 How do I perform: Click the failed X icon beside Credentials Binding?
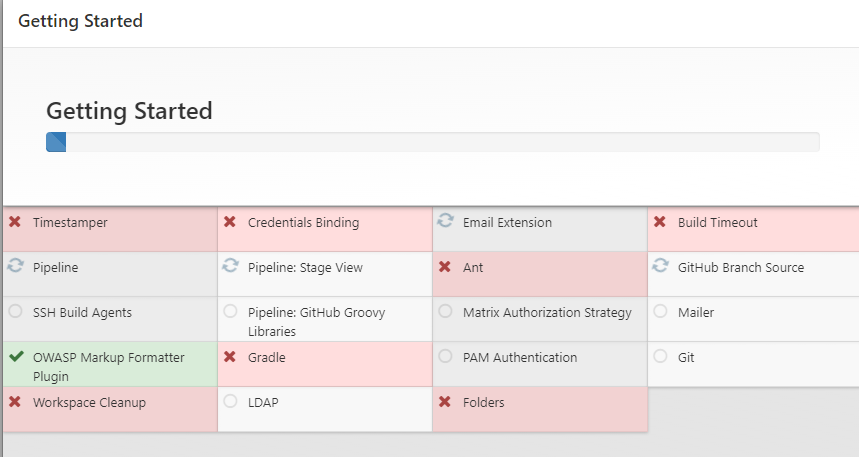point(230,221)
